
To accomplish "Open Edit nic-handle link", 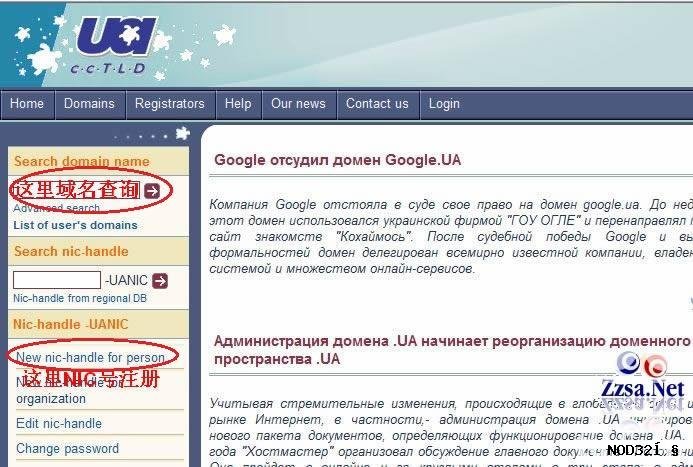I will (x=59, y=423).
